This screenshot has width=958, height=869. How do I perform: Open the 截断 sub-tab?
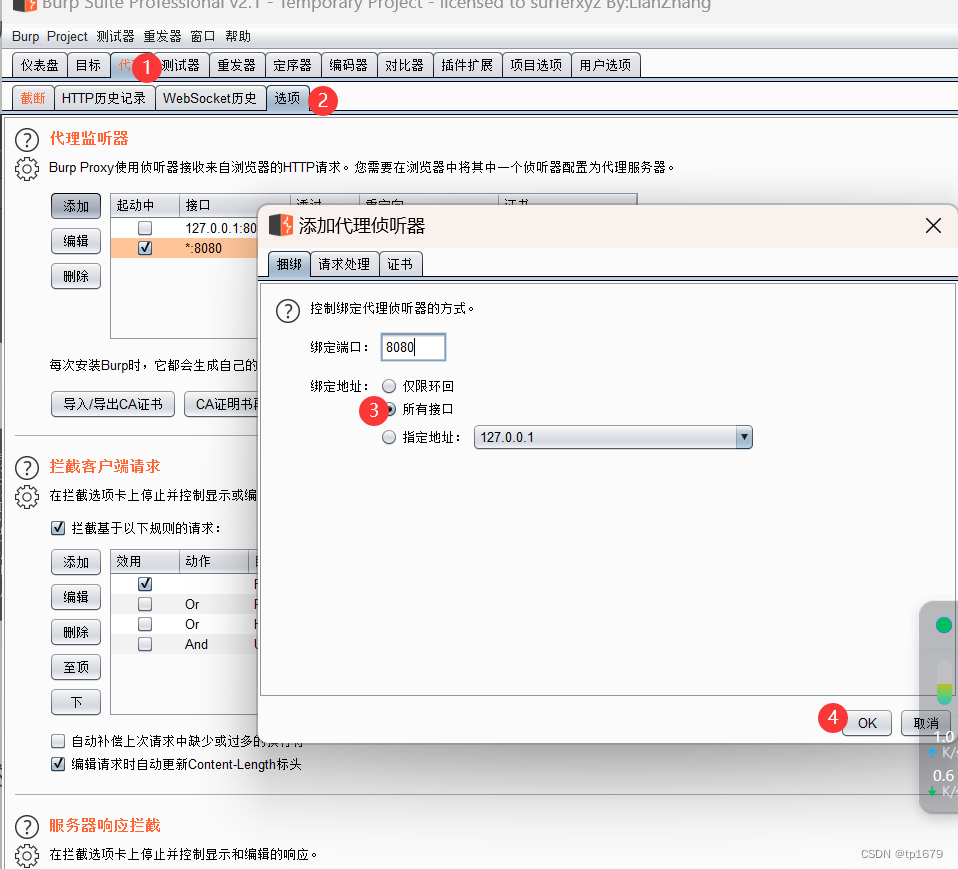(x=33, y=98)
